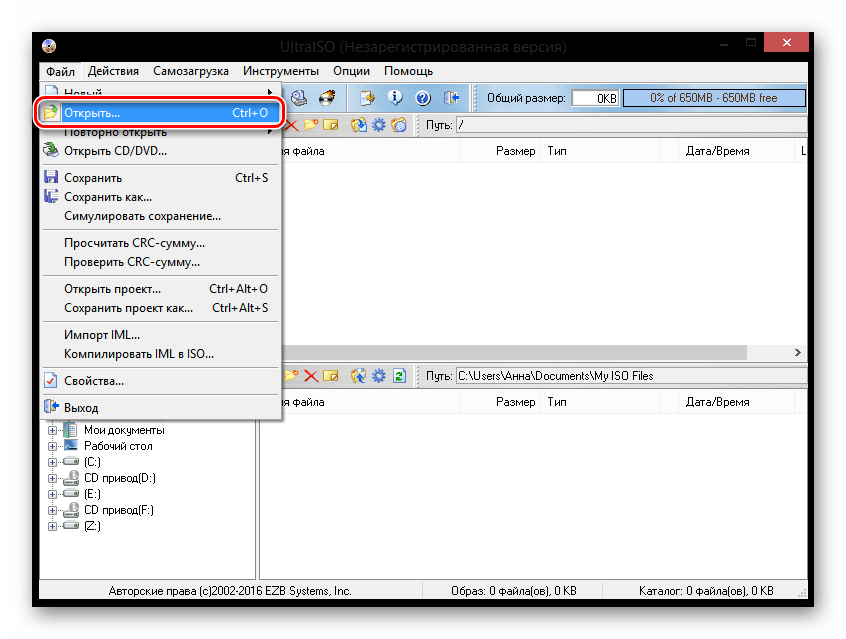Click the rename icon in the lower local toolbar
The image size is (846, 639).
330,376
